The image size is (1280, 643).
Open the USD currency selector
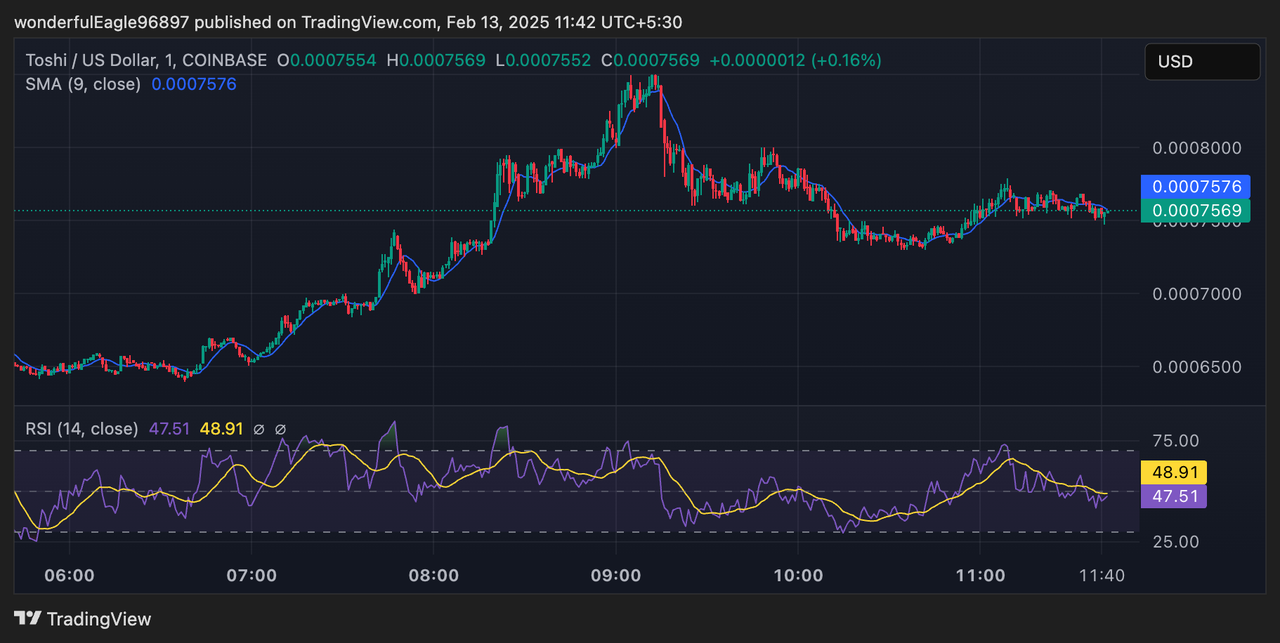click(x=1202, y=61)
